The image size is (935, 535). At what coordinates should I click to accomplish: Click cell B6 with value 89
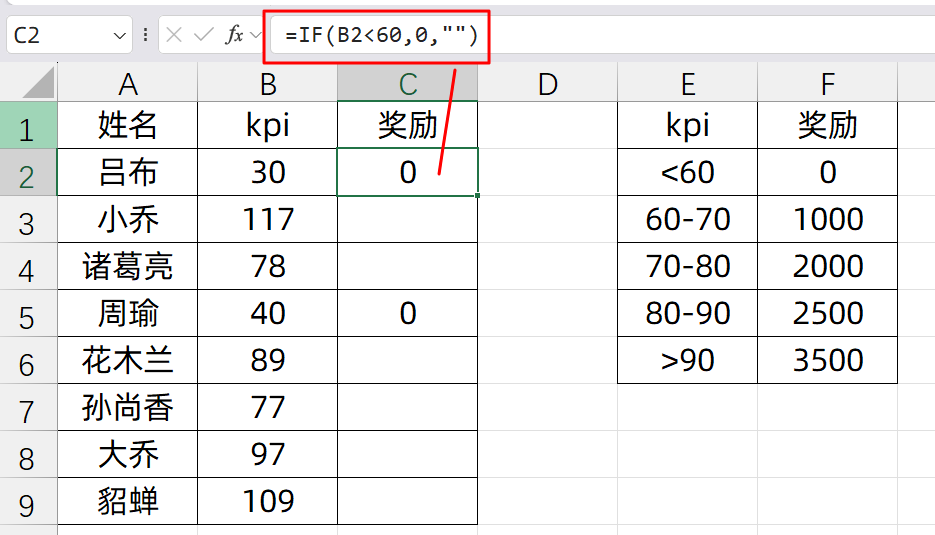pyautogui.click(x=268, y=360)
